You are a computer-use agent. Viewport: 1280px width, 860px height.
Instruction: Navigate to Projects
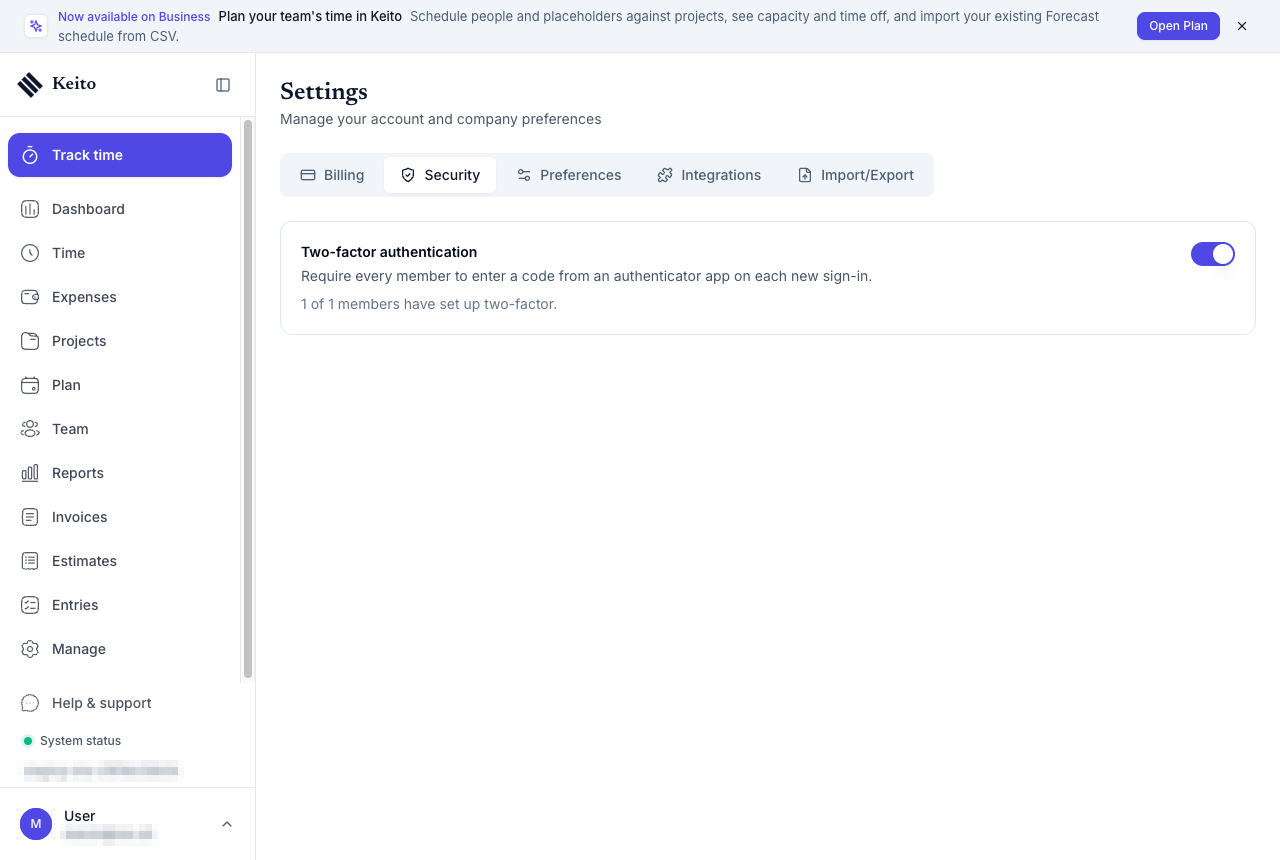tap(120, 341)
